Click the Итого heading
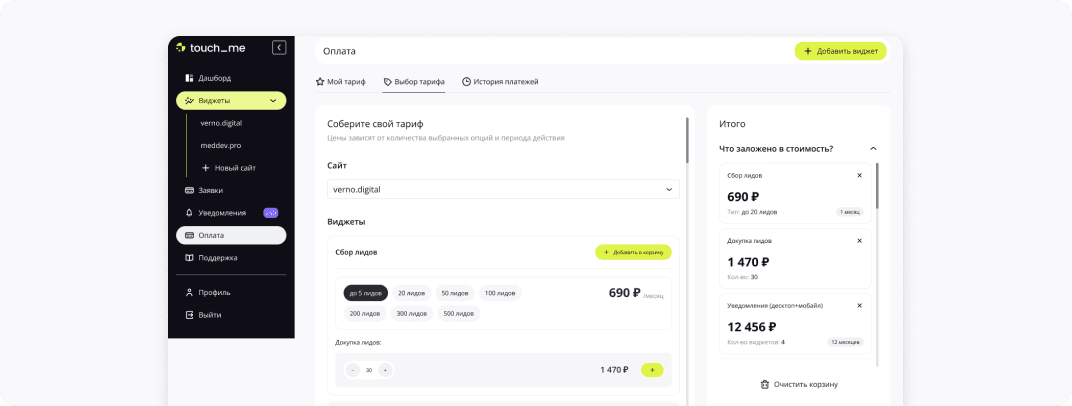 click(x=732, y=124)
